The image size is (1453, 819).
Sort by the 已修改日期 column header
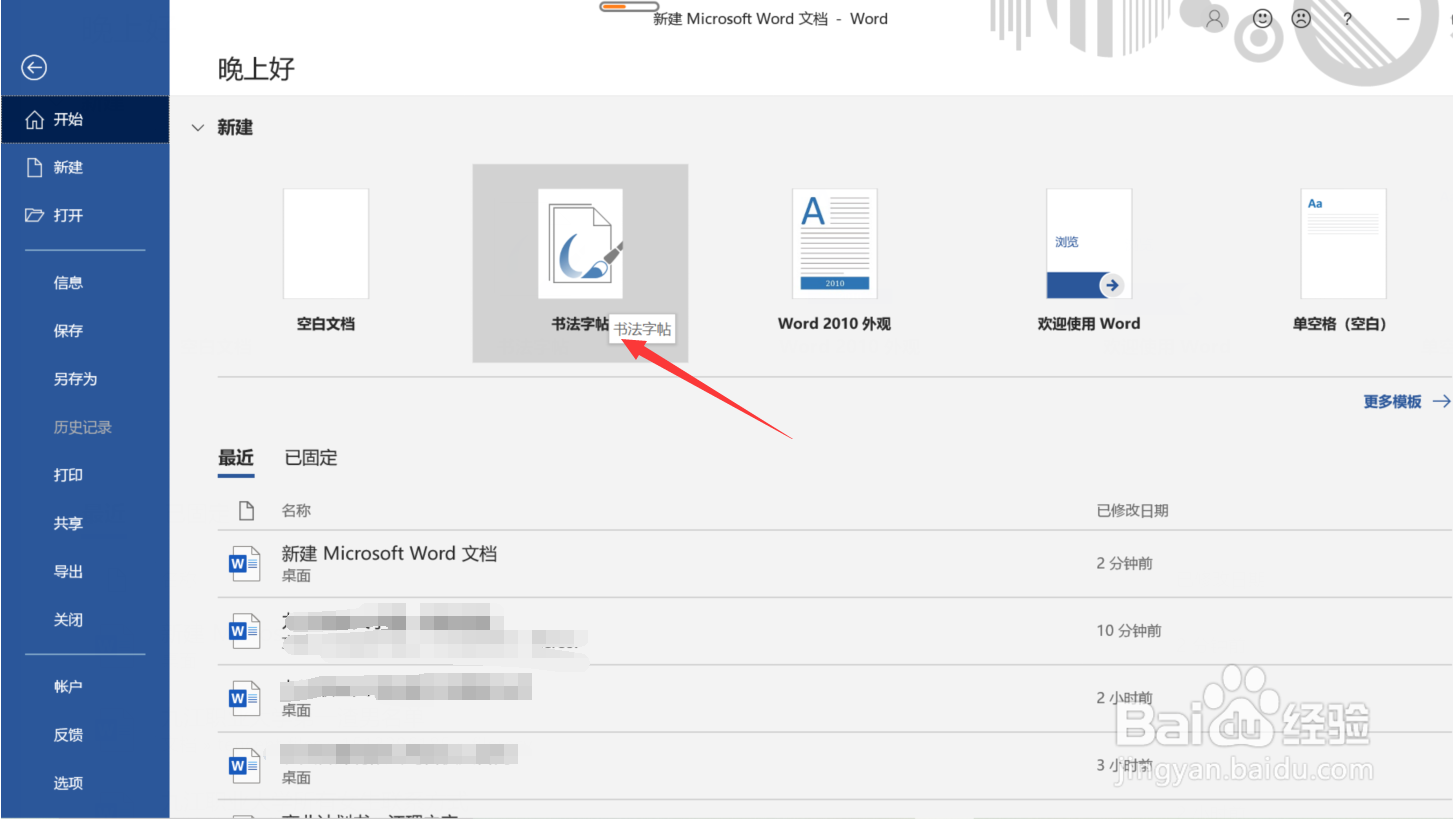point(1132,511)
